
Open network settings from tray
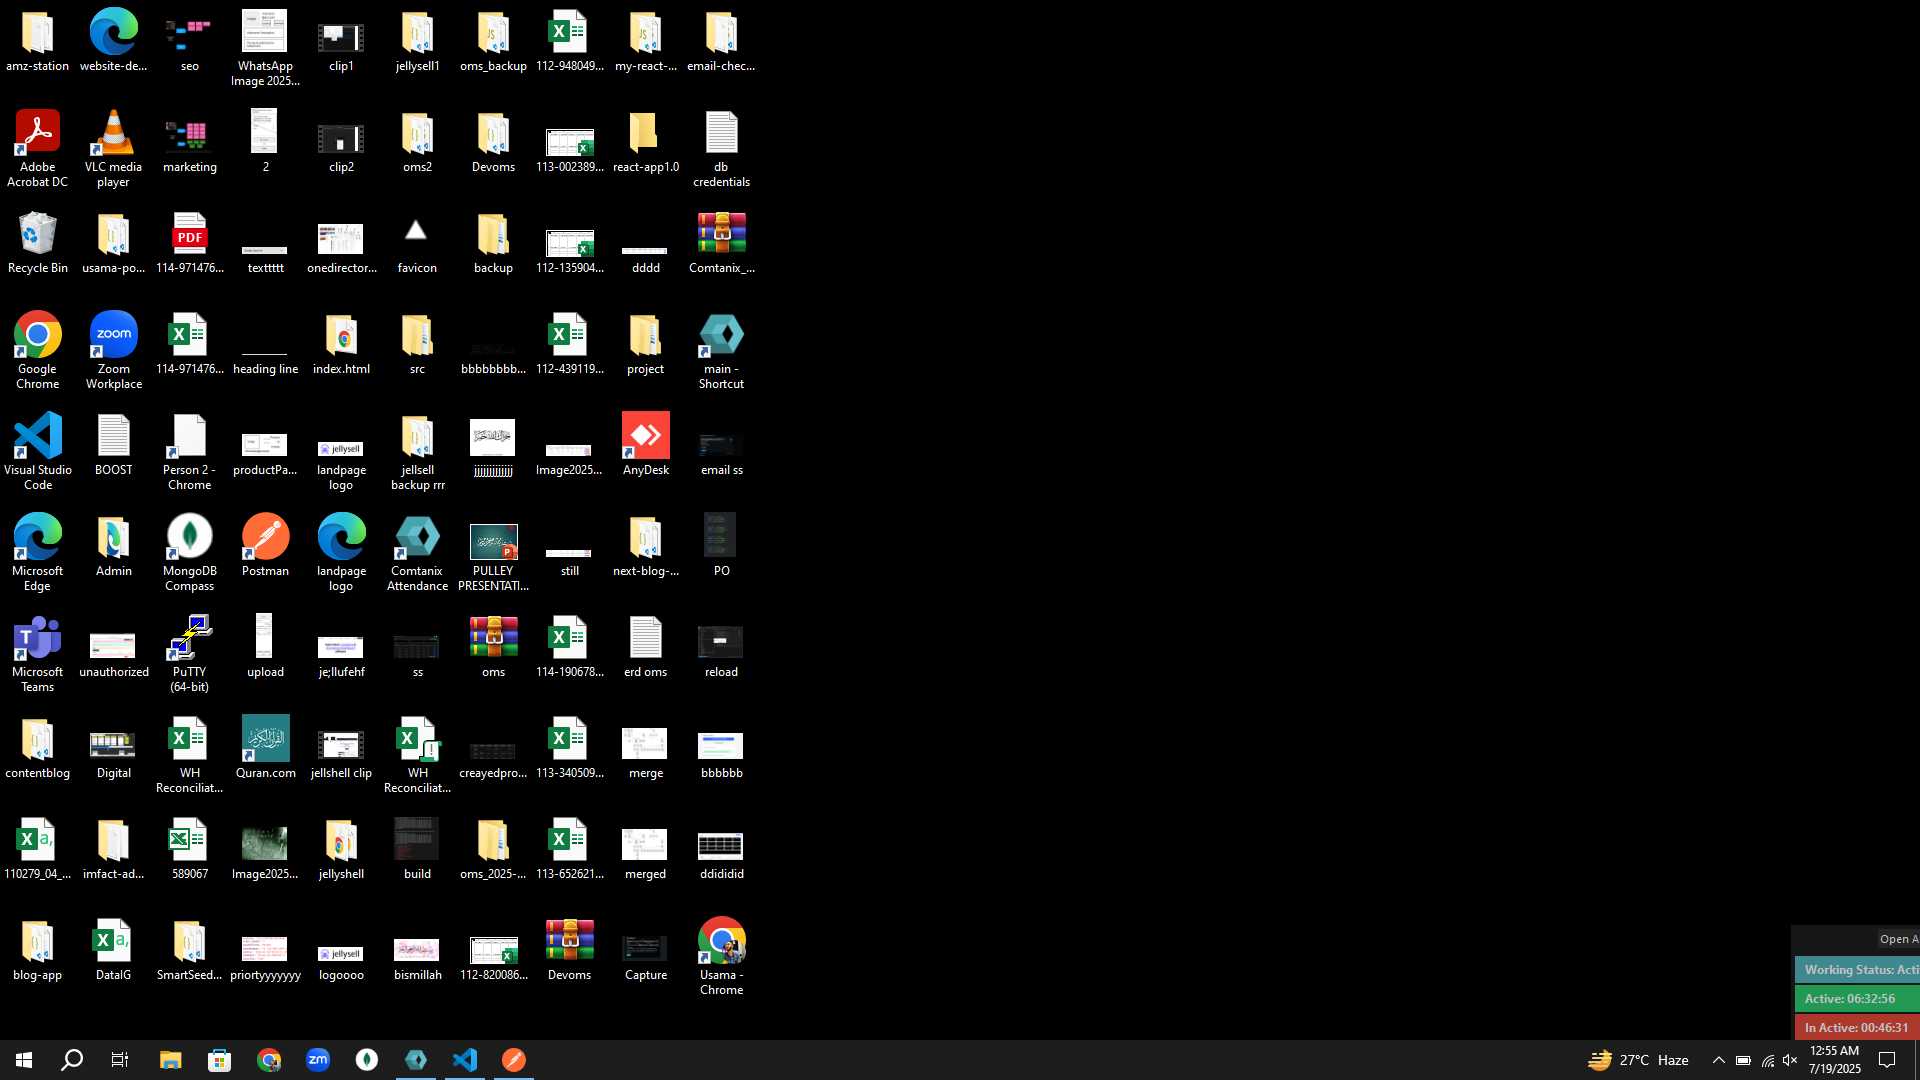pyautogui.click(x=1767, y=1060)
